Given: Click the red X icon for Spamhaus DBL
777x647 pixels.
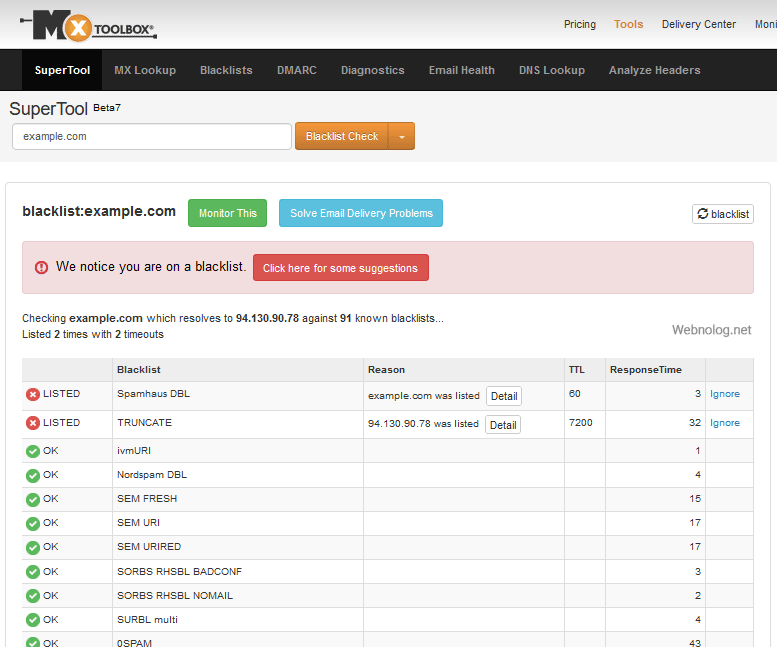Looking at the screenshot, I should (33, 394).
